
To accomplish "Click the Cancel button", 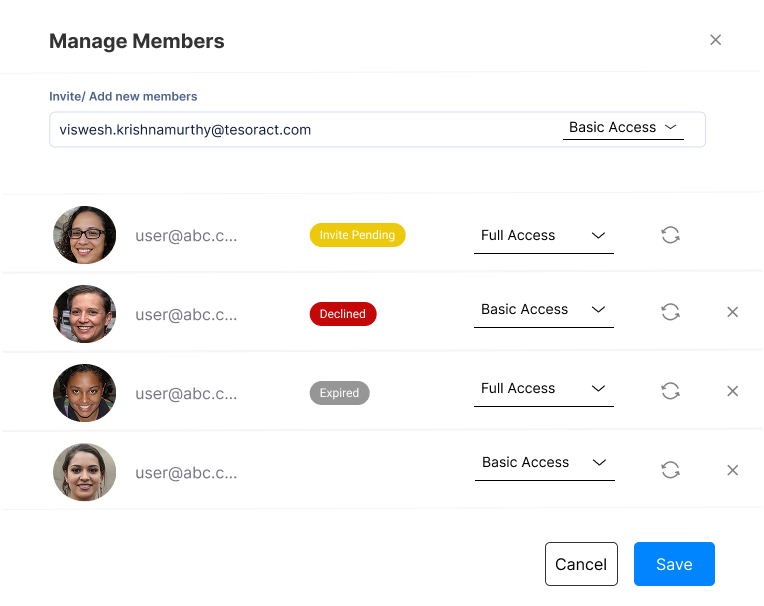I will pos(581,564).
